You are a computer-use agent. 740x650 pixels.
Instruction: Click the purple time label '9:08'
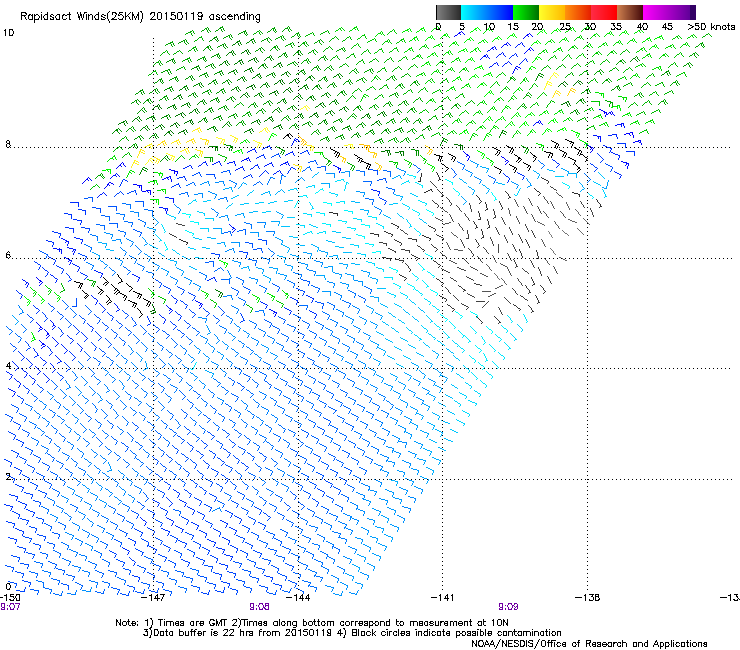pyautogui.click(x=259, y=607)
